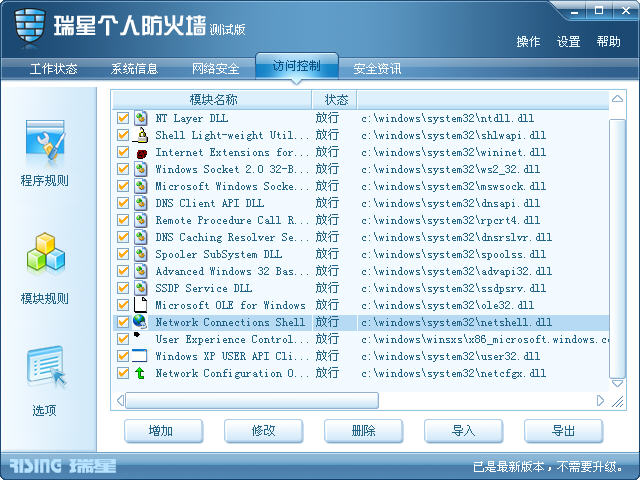
Task: Open the 帮助 menu
Action: 609,42
